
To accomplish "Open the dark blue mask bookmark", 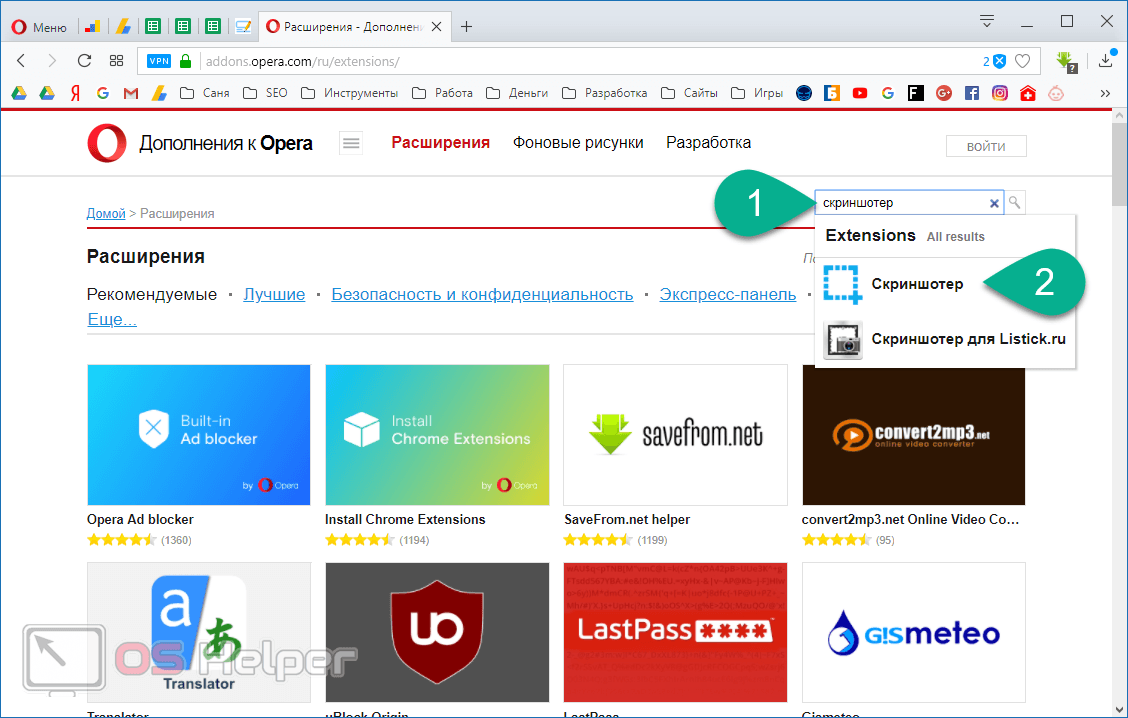I will point(804,93).
